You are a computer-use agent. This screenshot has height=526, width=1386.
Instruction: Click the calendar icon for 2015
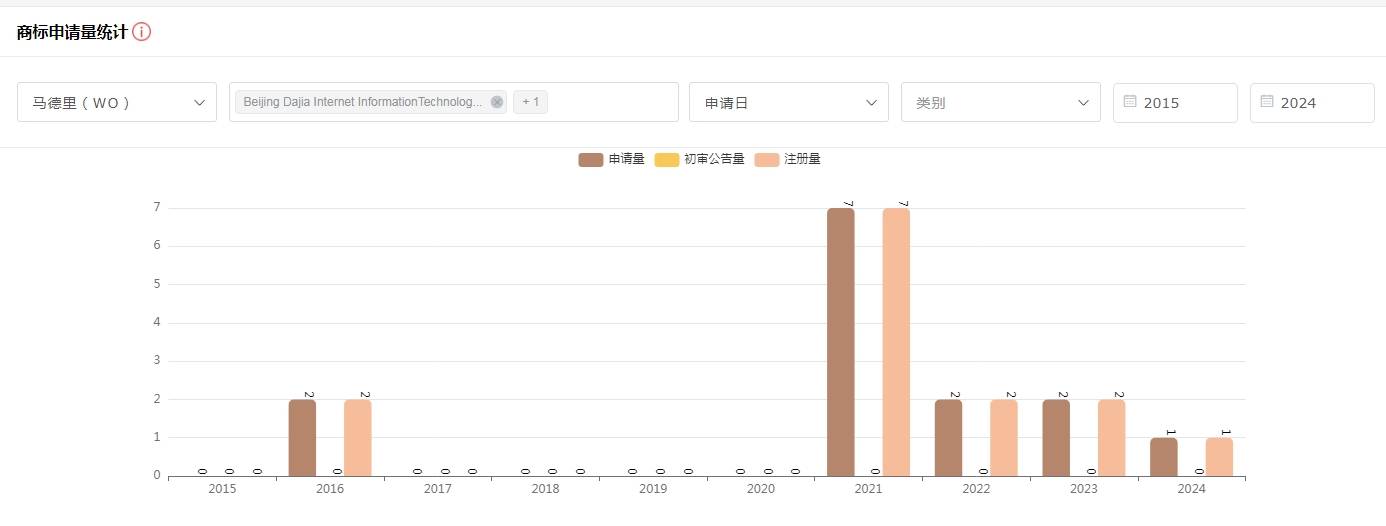pos(1130,102)
